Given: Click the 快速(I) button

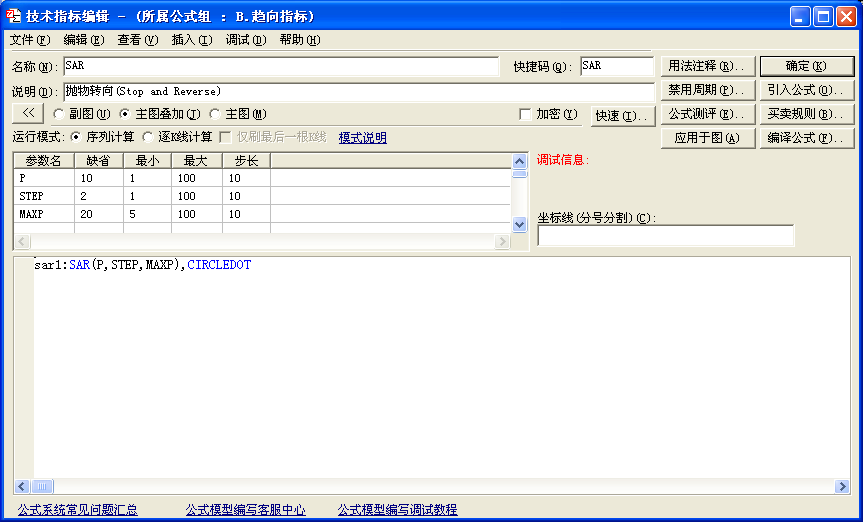Looking at the screenshot, I should 623,116.
